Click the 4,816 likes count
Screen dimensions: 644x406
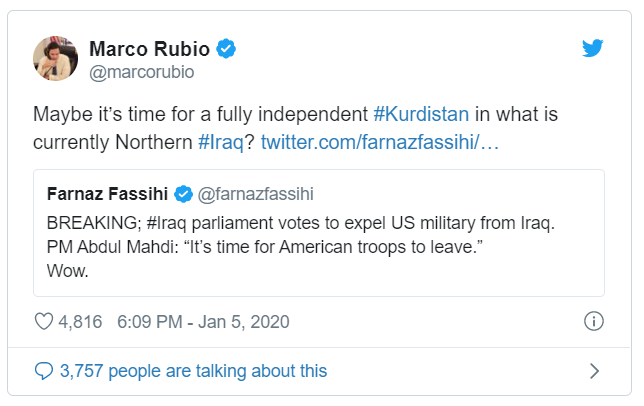[82, 321]
